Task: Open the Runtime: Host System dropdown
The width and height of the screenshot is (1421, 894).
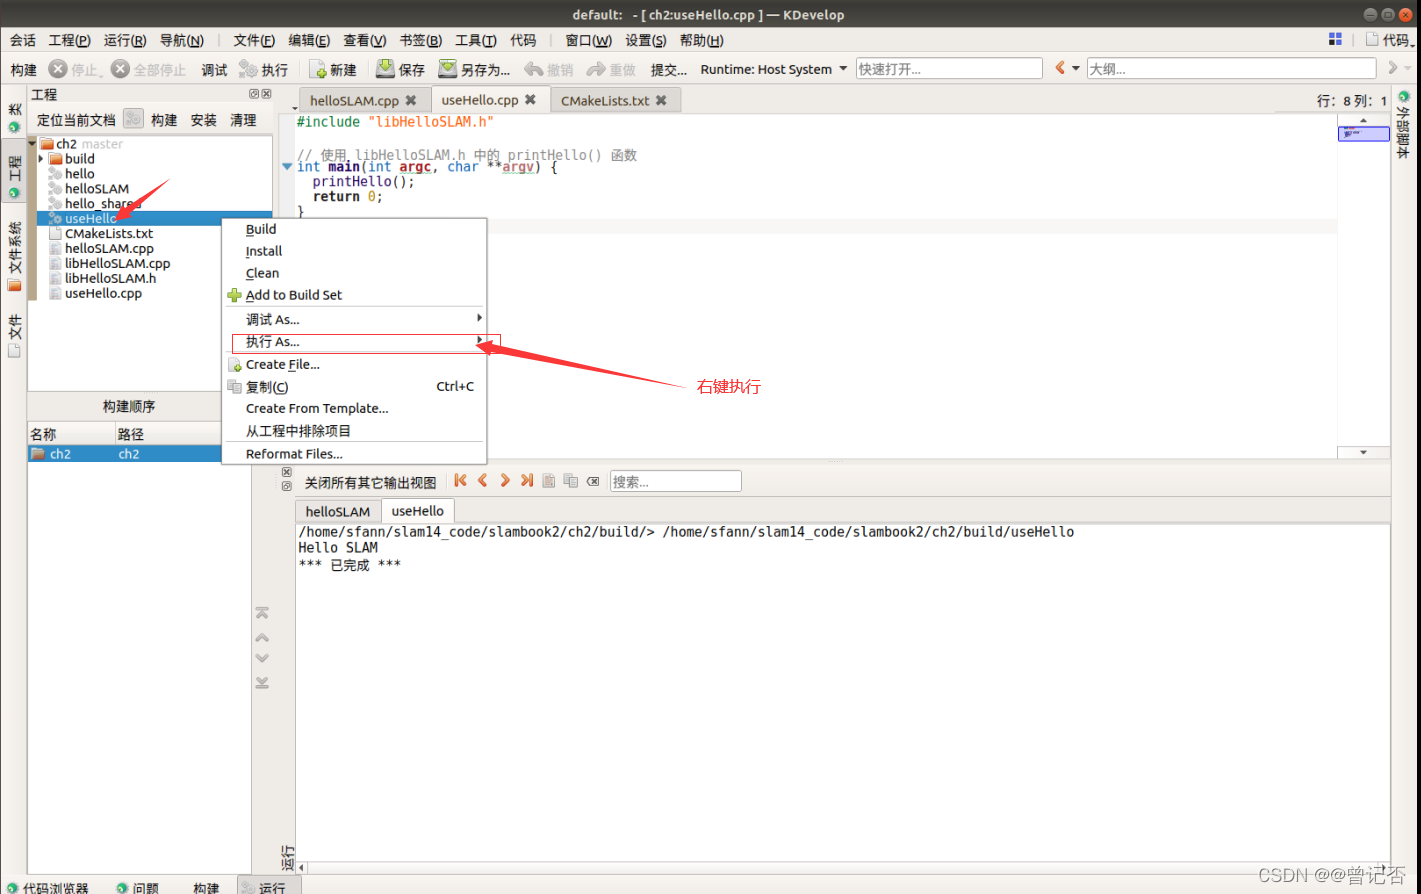Action: point(774,69)
